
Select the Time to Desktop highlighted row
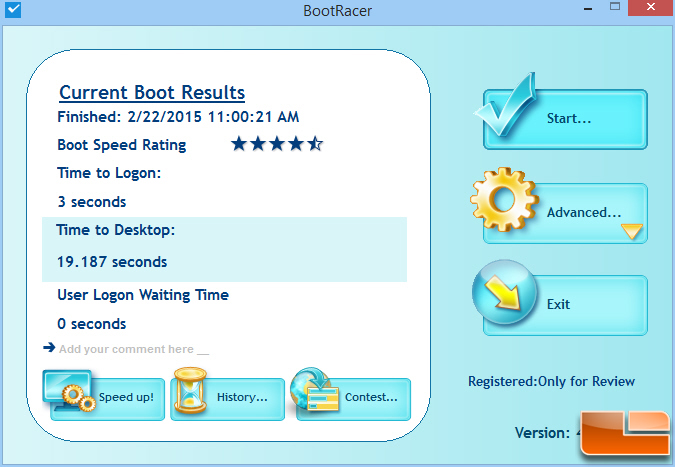click(224, 249)
